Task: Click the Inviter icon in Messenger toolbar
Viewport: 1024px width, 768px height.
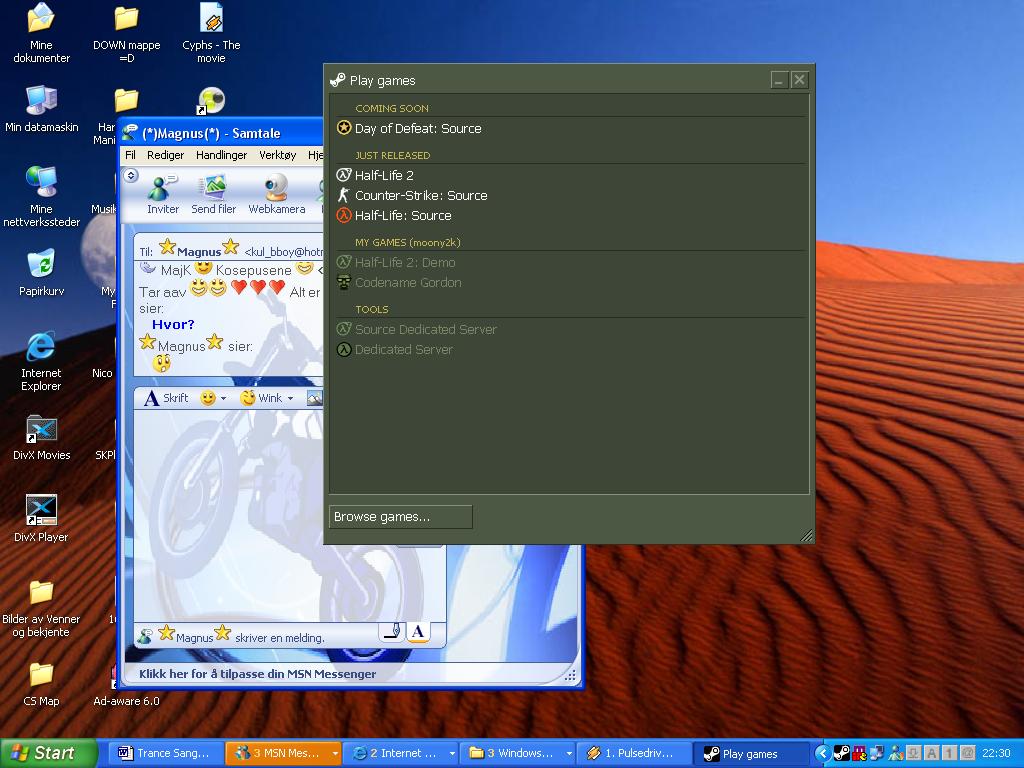Action: pos(163,194)
